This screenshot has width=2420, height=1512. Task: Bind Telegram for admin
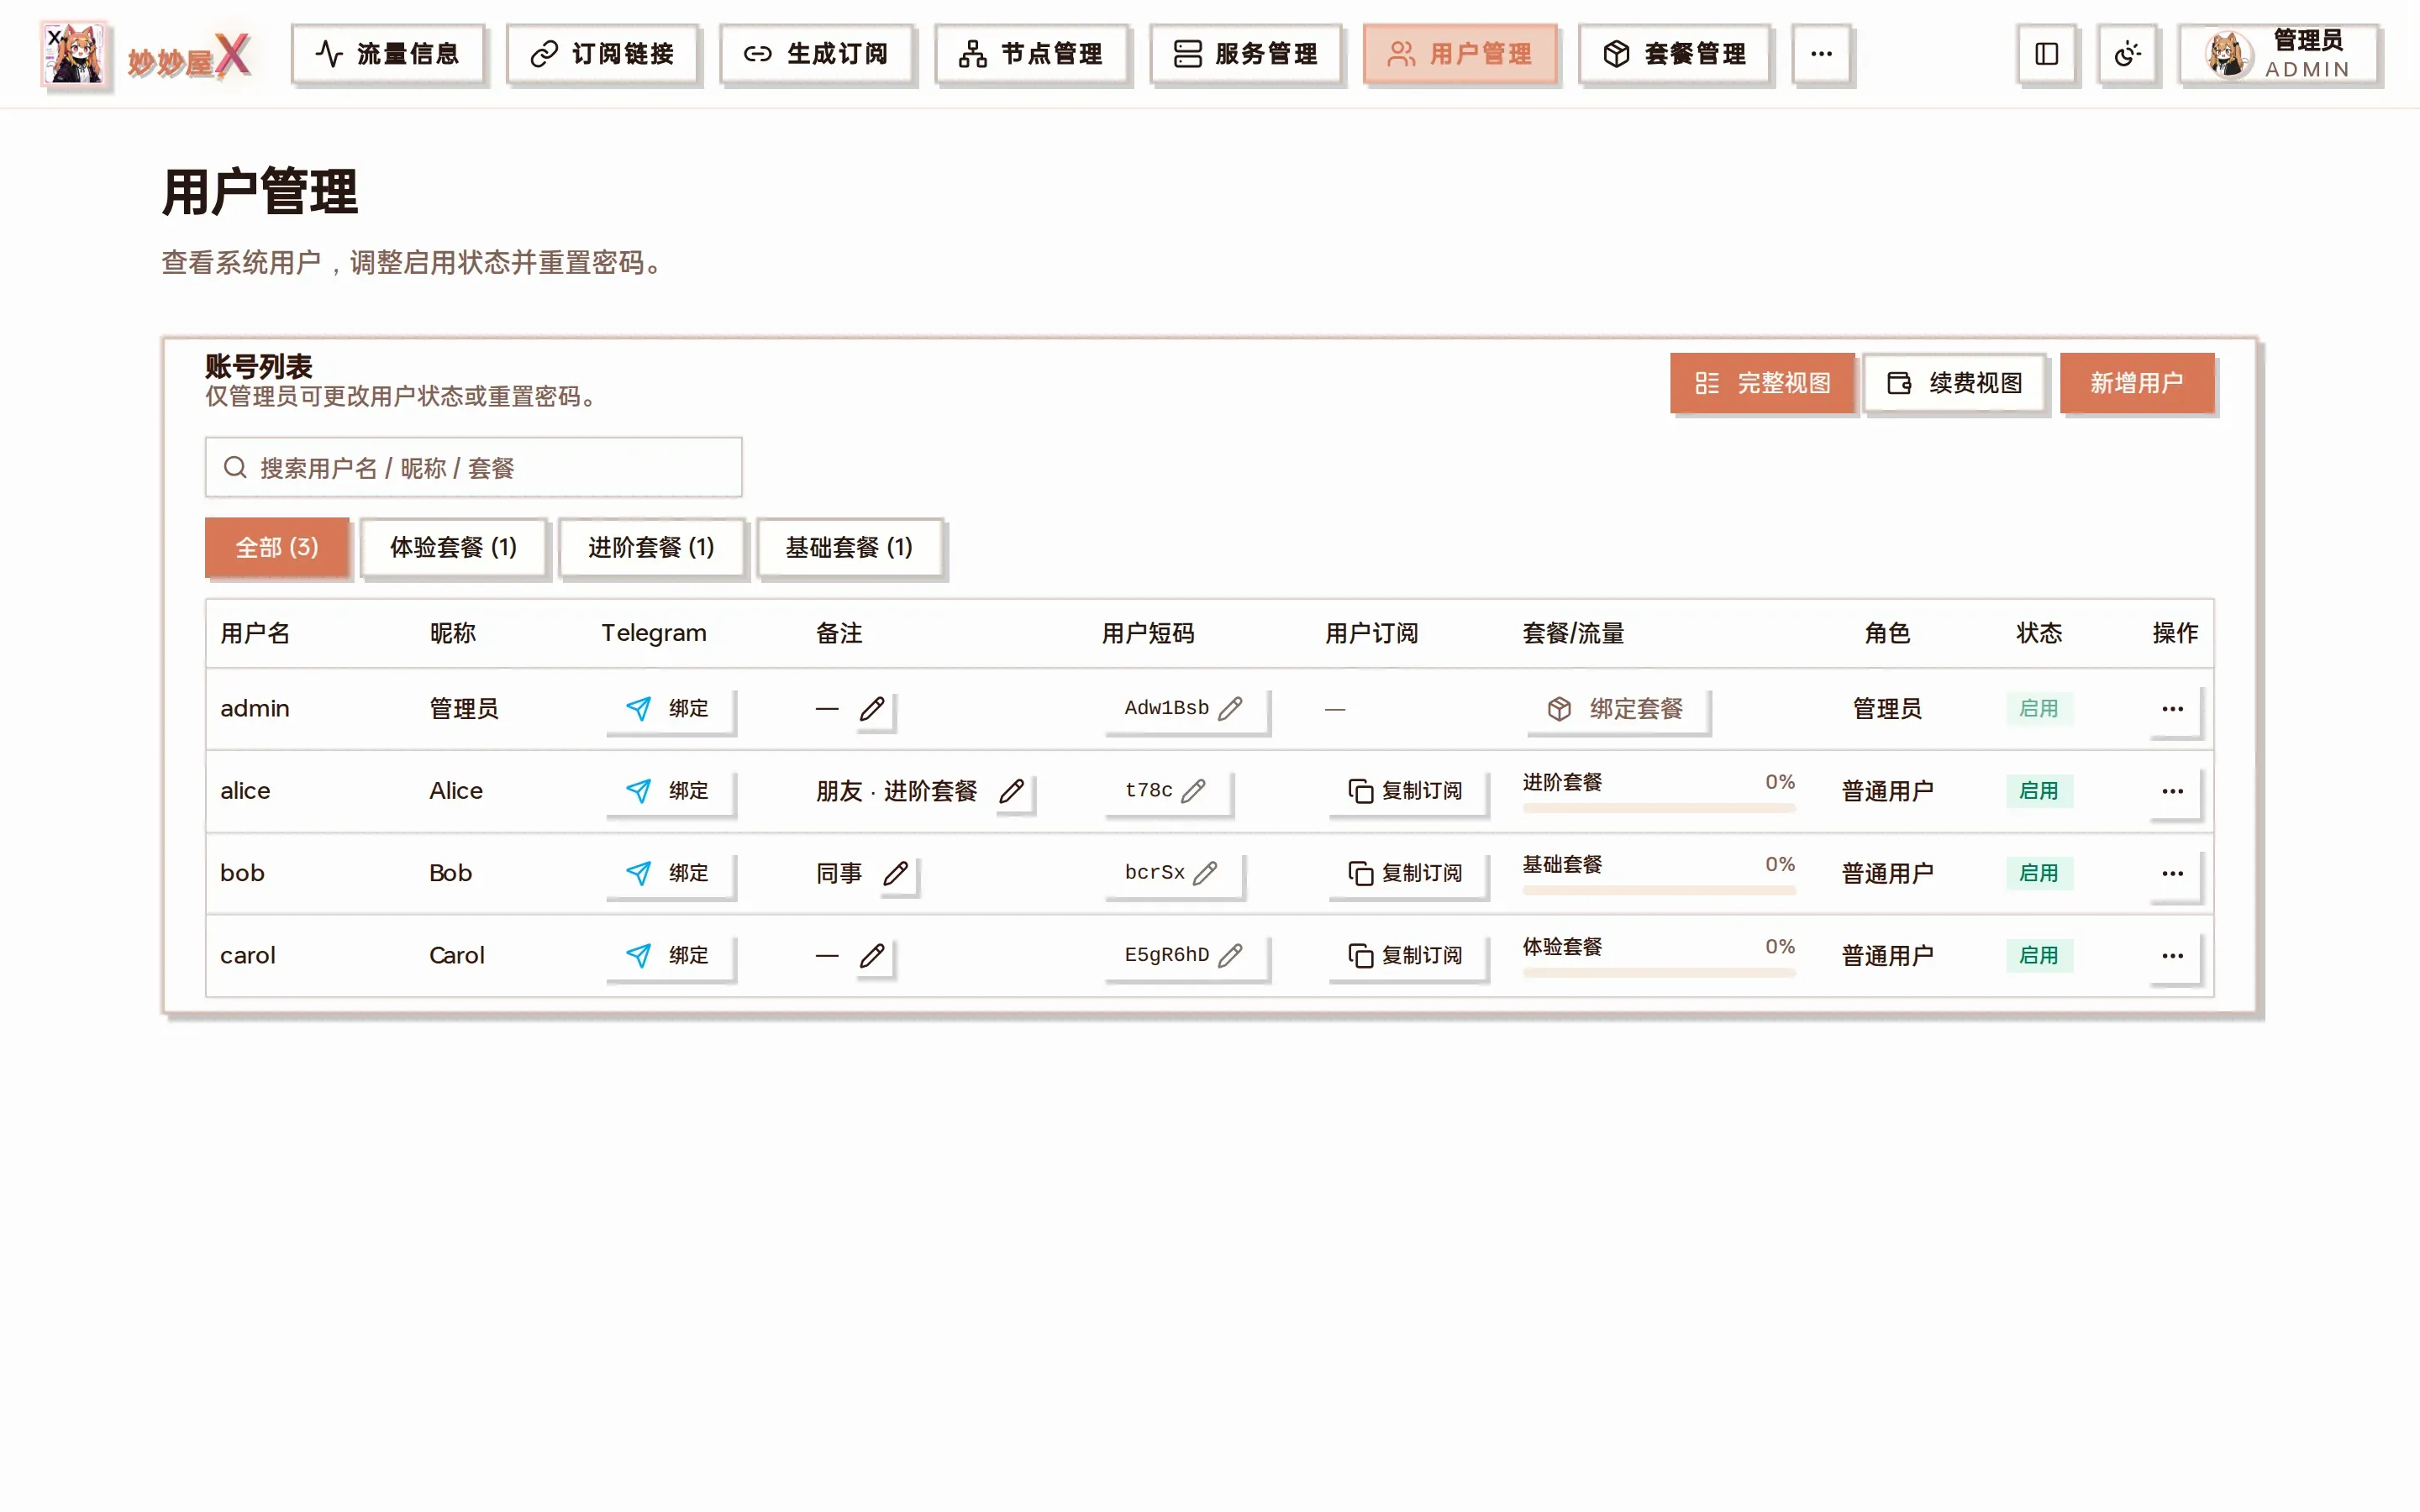pyautogui.click(x=669, y=709)
